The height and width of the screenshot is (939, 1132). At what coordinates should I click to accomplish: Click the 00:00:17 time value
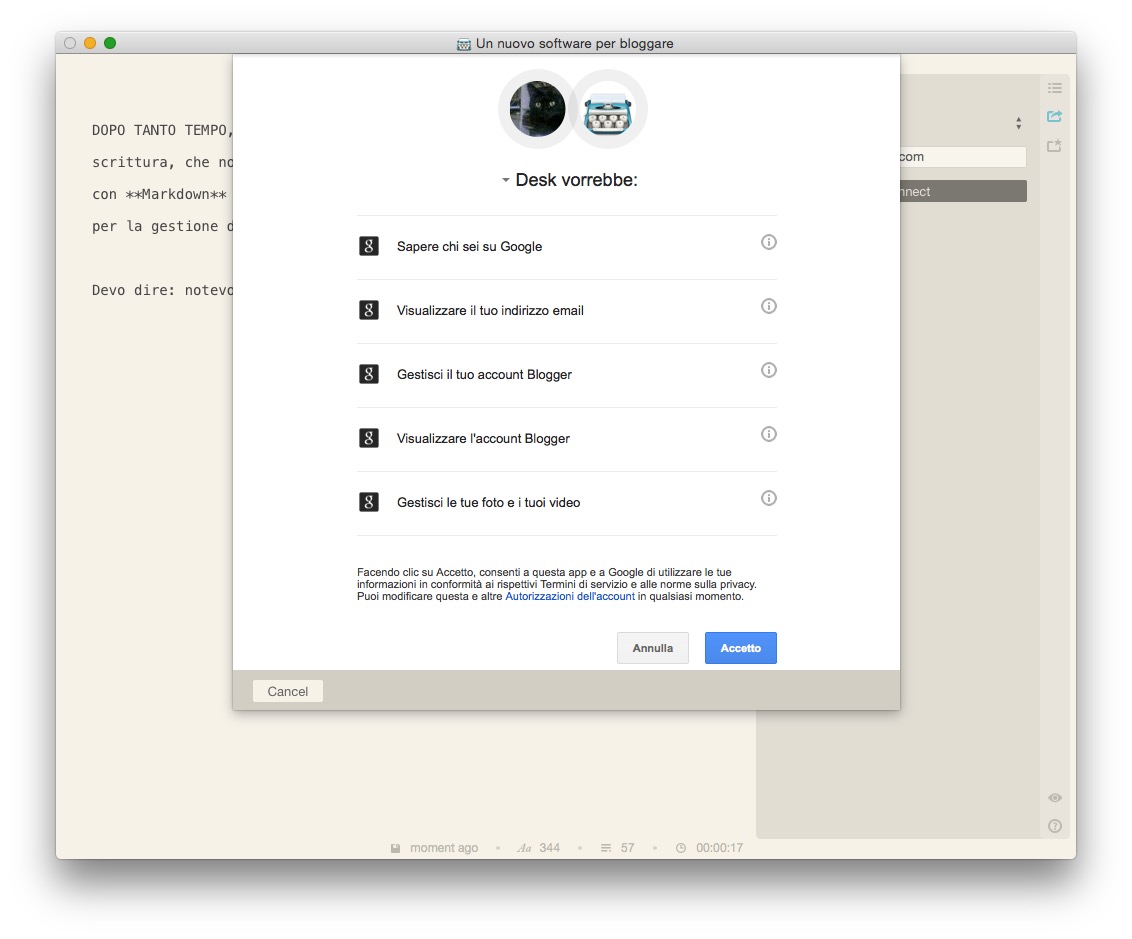(x=719, y=848)
